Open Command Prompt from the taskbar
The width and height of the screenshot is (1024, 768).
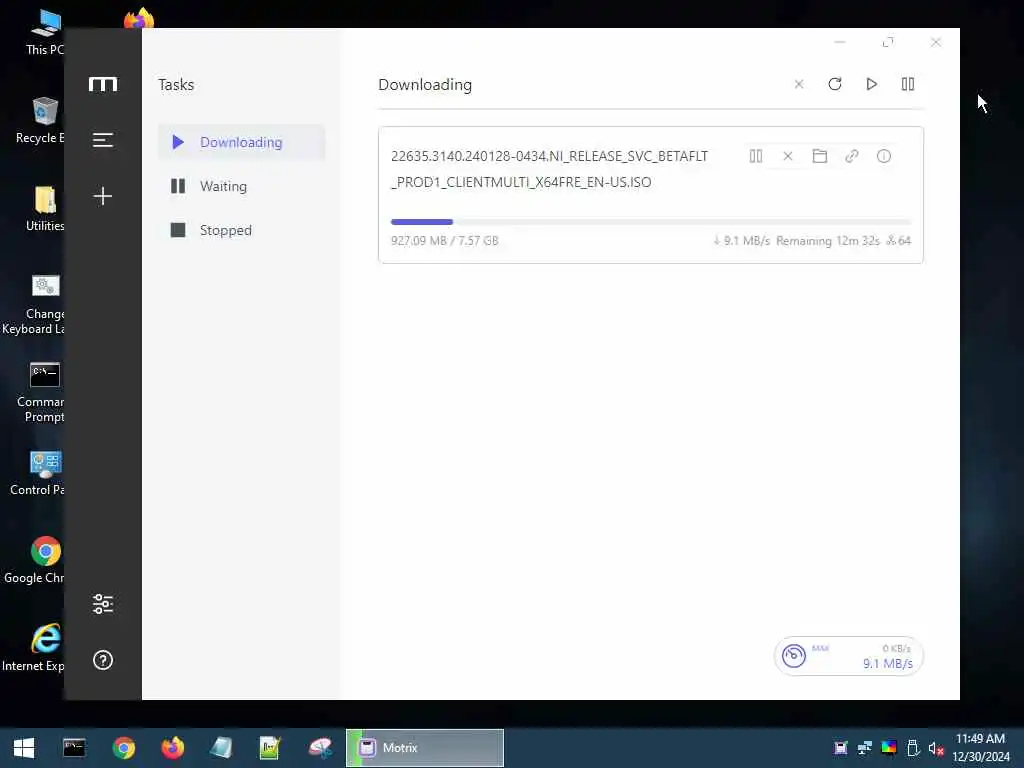coord(74,748)
